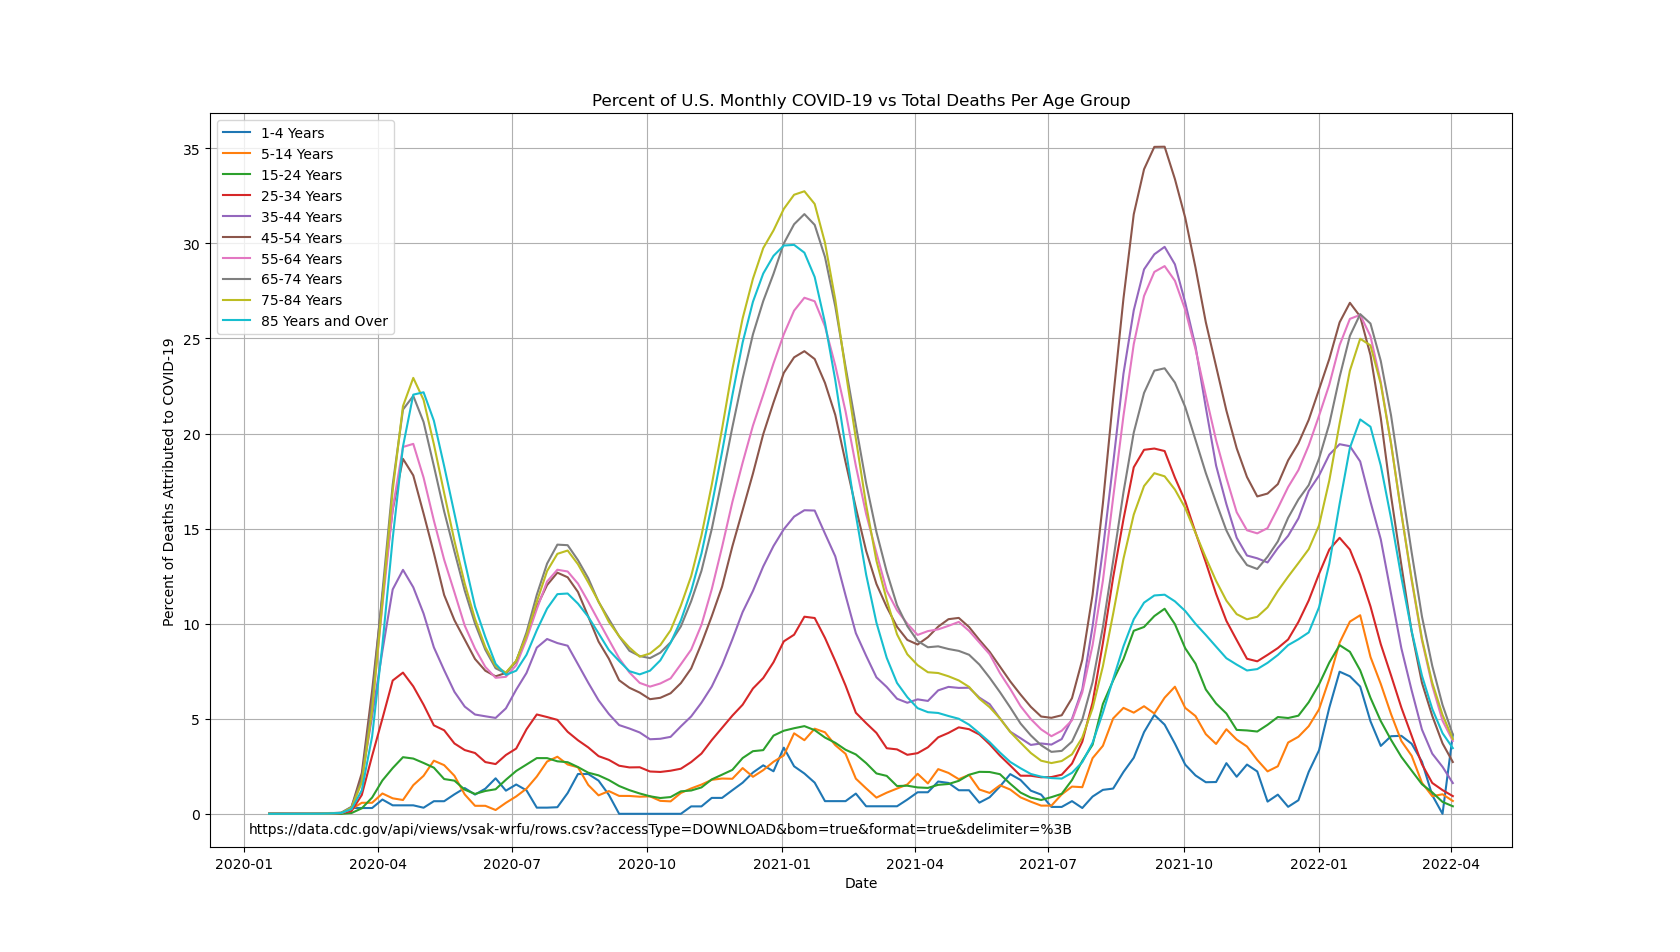The width and height of the screenshot is (1680, 952).
Task: Click the '2021-07' x-axis tick label
Action: [1048, 864]
